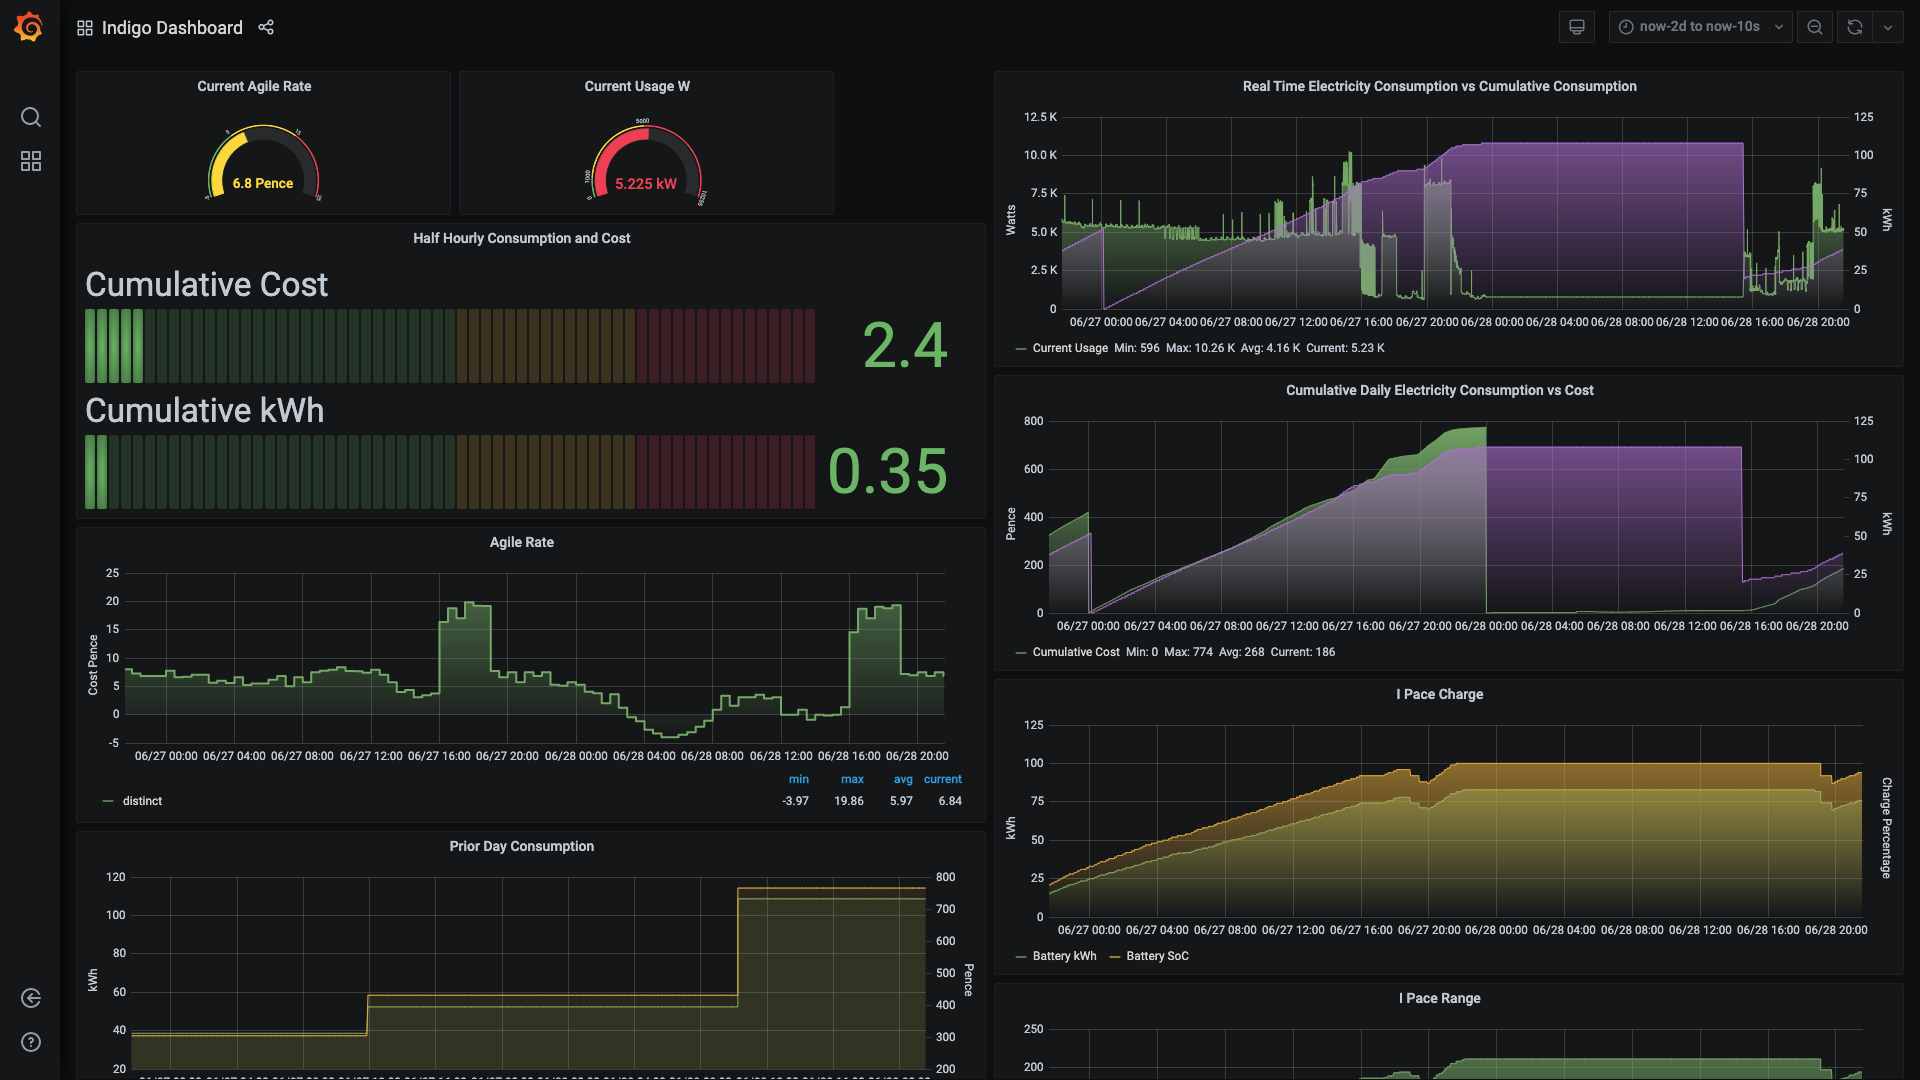Refresh the dashboard
This screenshot has width=1920, height=1080.
click(1855, 27)
